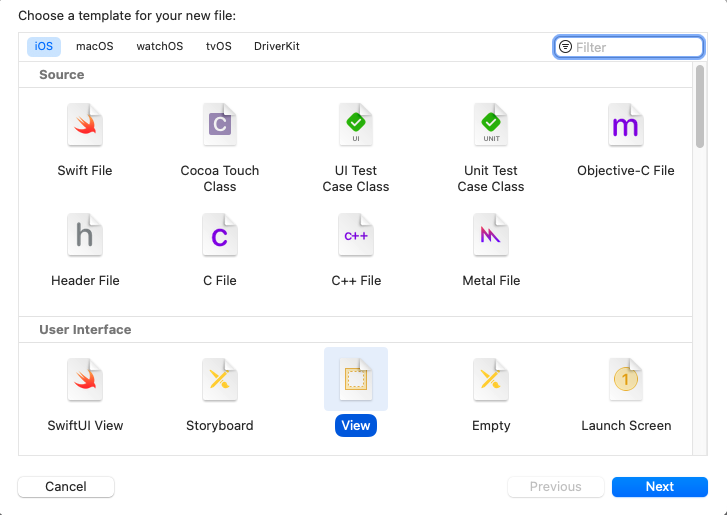The width and height of the screenshot is (727, 515).
Task: Click the "Header File" label
Action: [85, 280]
